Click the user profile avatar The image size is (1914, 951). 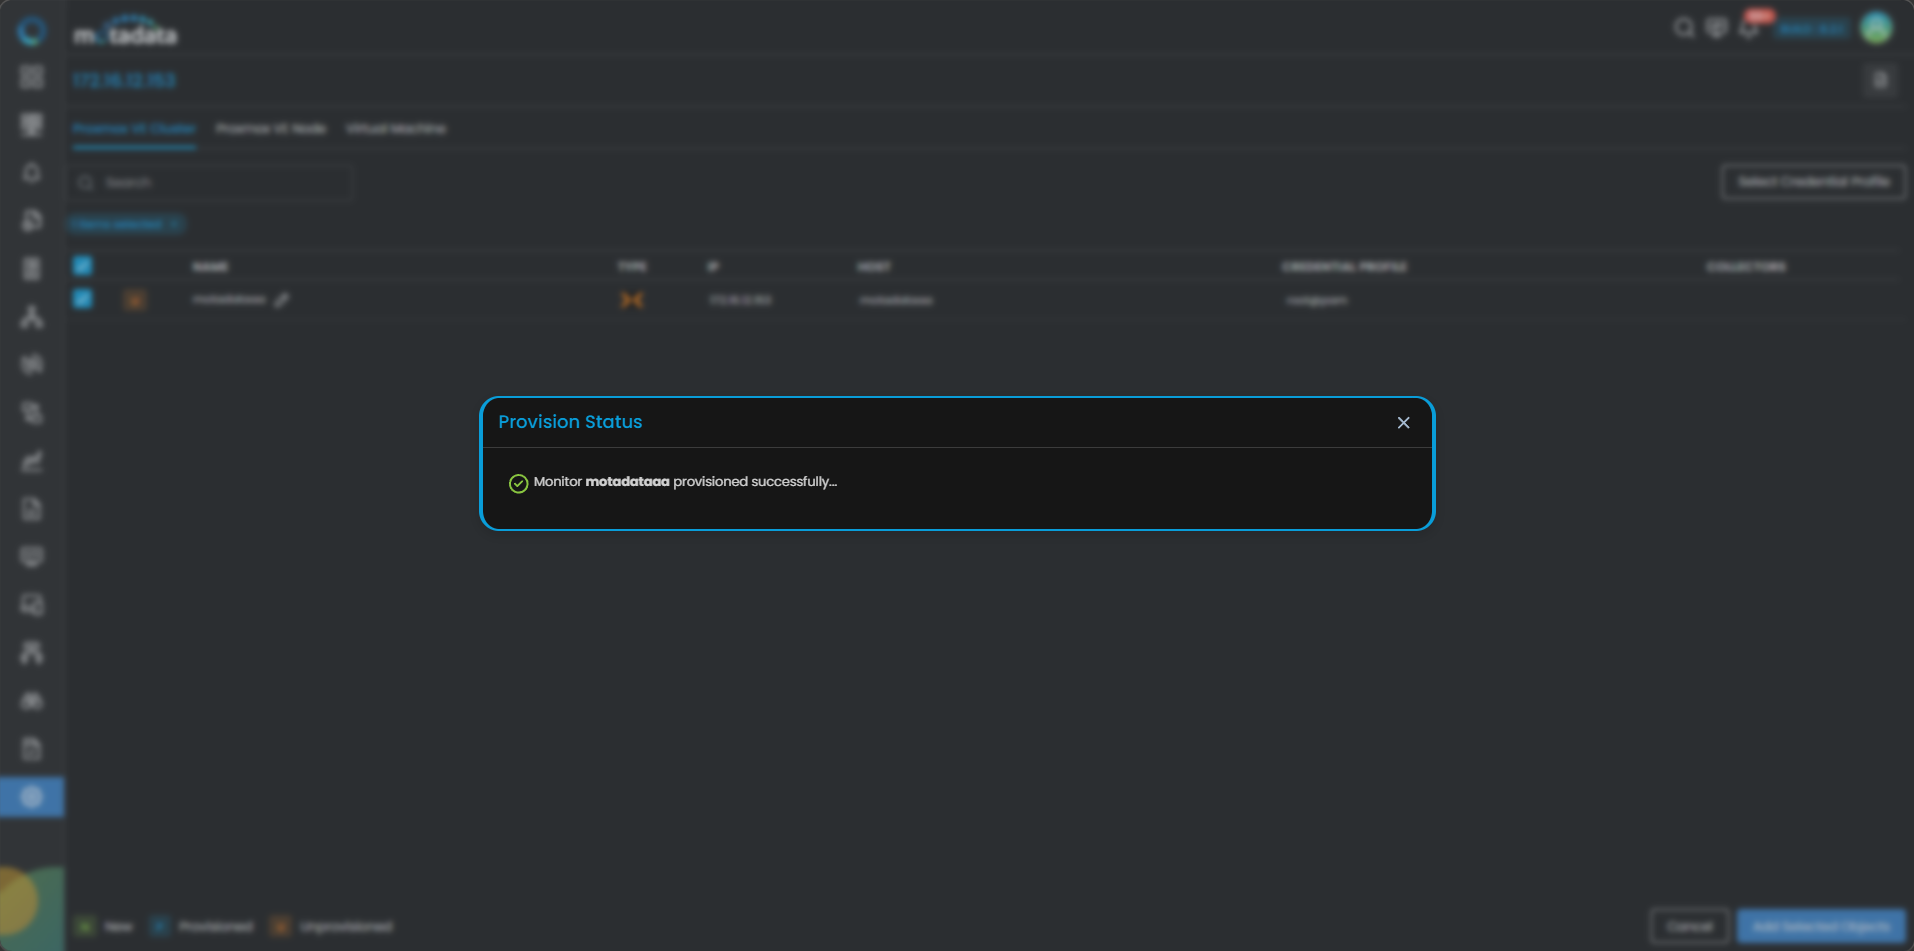tap(1876, 28)
